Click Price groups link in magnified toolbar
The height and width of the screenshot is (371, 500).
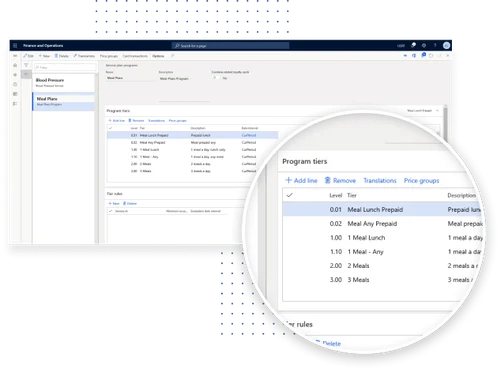click(421, 181)
